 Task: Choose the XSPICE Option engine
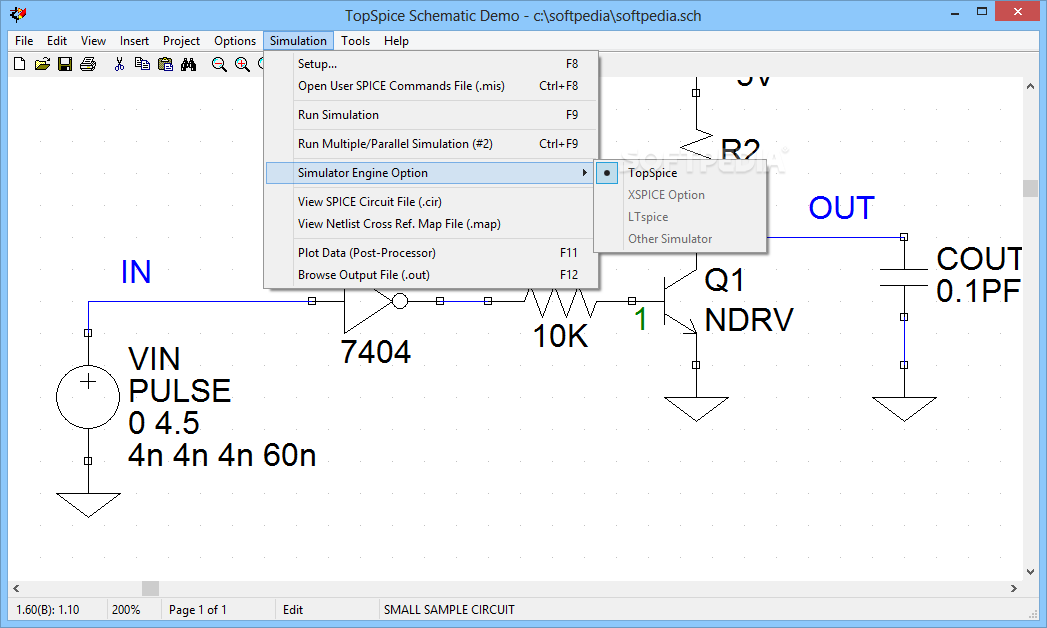(680, 195)
